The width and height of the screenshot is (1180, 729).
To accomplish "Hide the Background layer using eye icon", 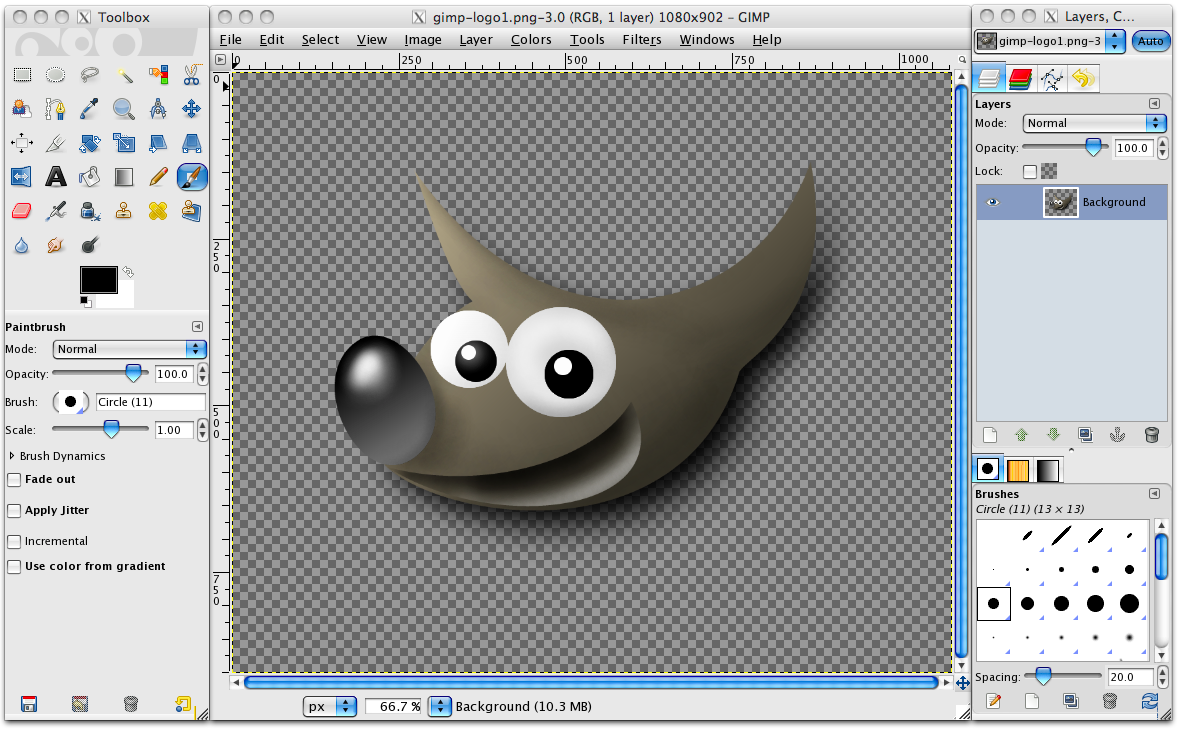I will tap(992, 202).
